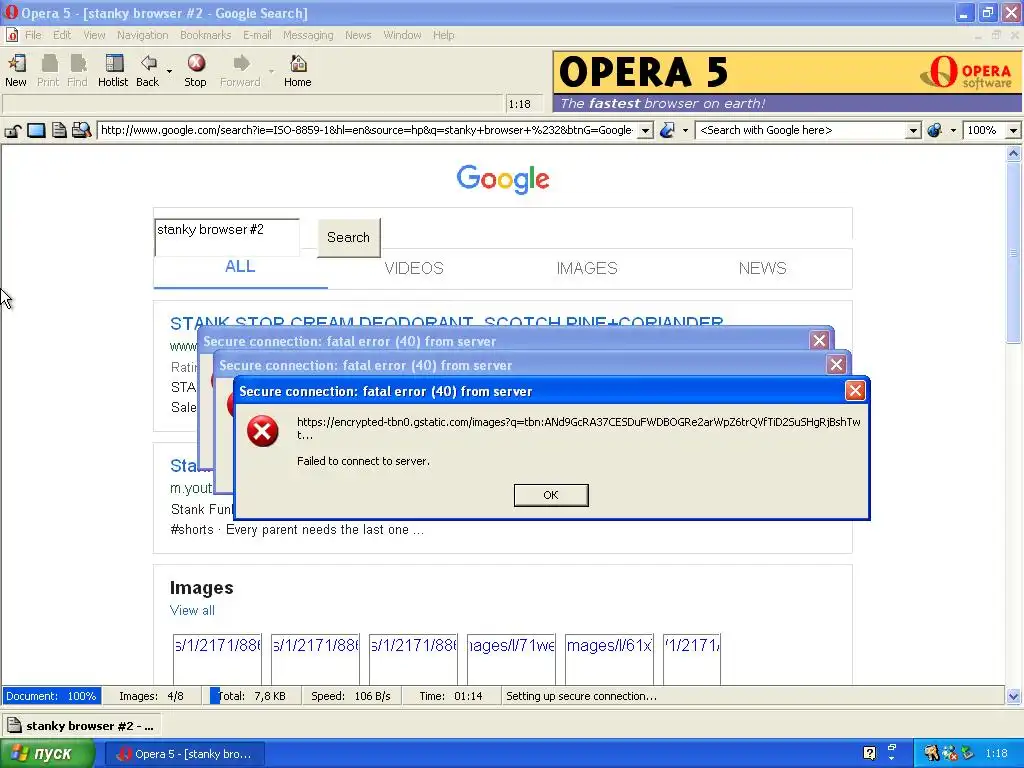This screenshot has height=768, width=1024.
Task: Open the File menu
Action: coord(33,35)
